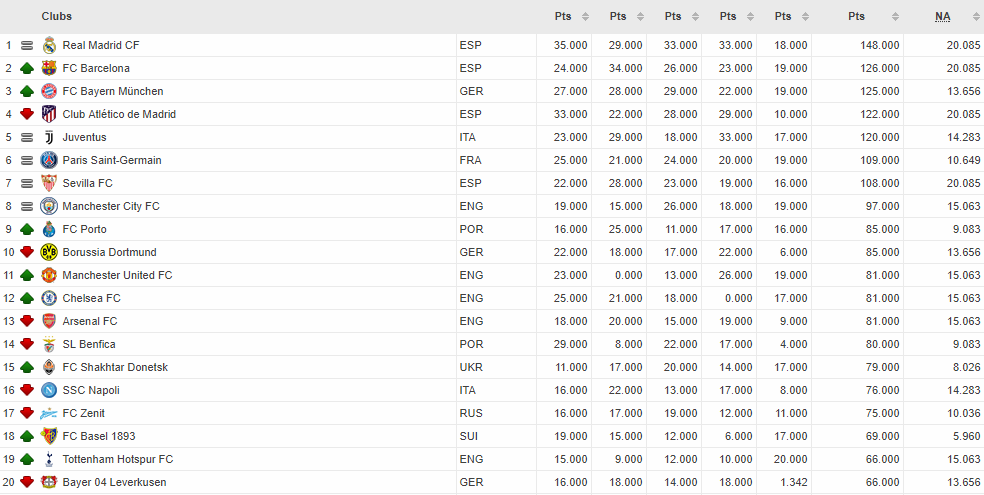Click the Paris Saint-Germain crest icon
This screenshot has height=495, width=984.
(x=49, y=160)
